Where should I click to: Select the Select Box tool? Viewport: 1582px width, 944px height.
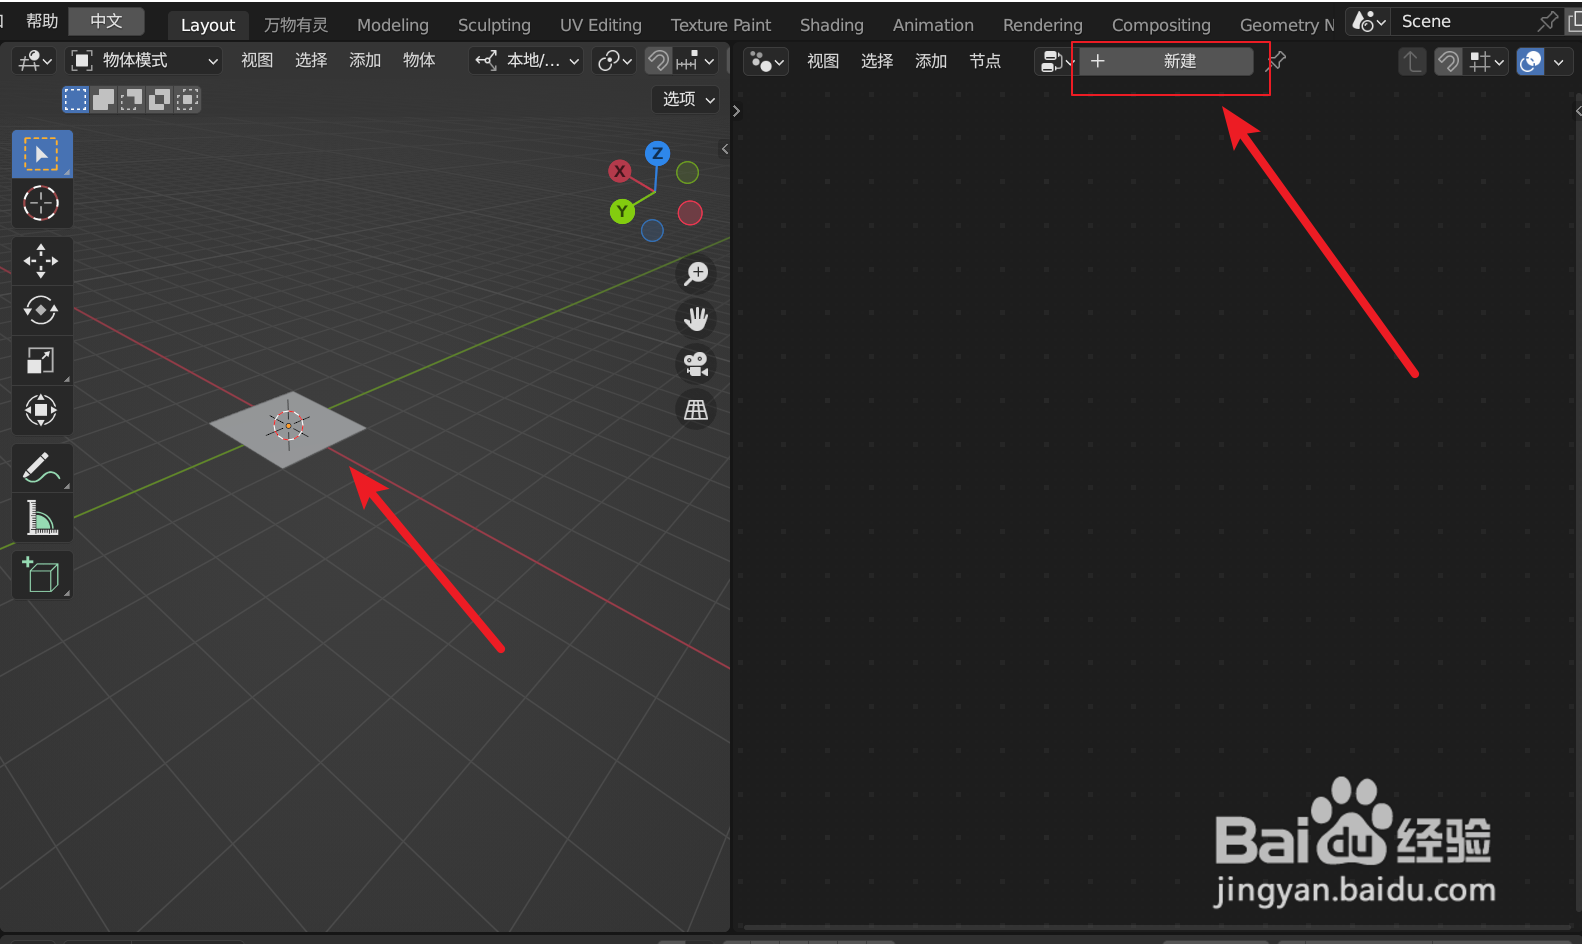click(x=42, y=154)
